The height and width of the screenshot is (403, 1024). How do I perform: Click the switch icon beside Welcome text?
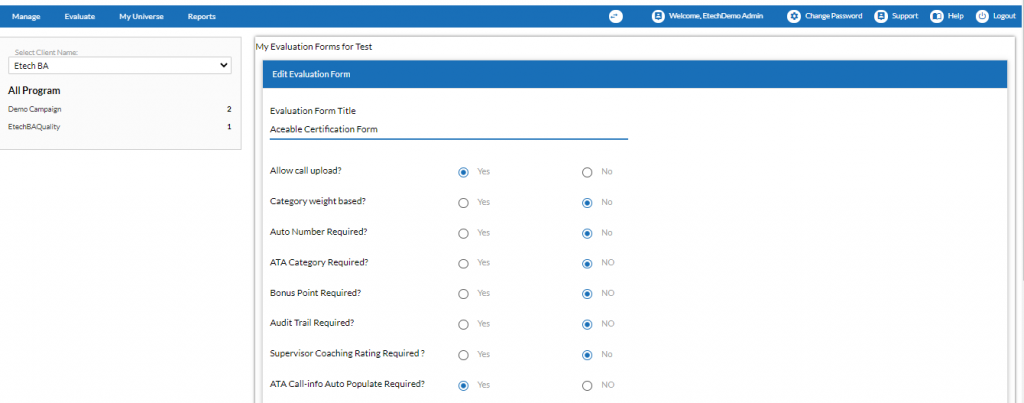[615, 16]
